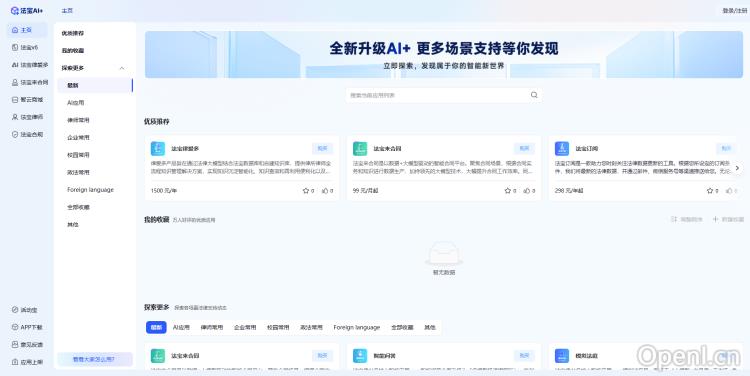This screenshot has width=750, height=376.
Task: Switch to the 其他 tab
Action: point(430,327)
